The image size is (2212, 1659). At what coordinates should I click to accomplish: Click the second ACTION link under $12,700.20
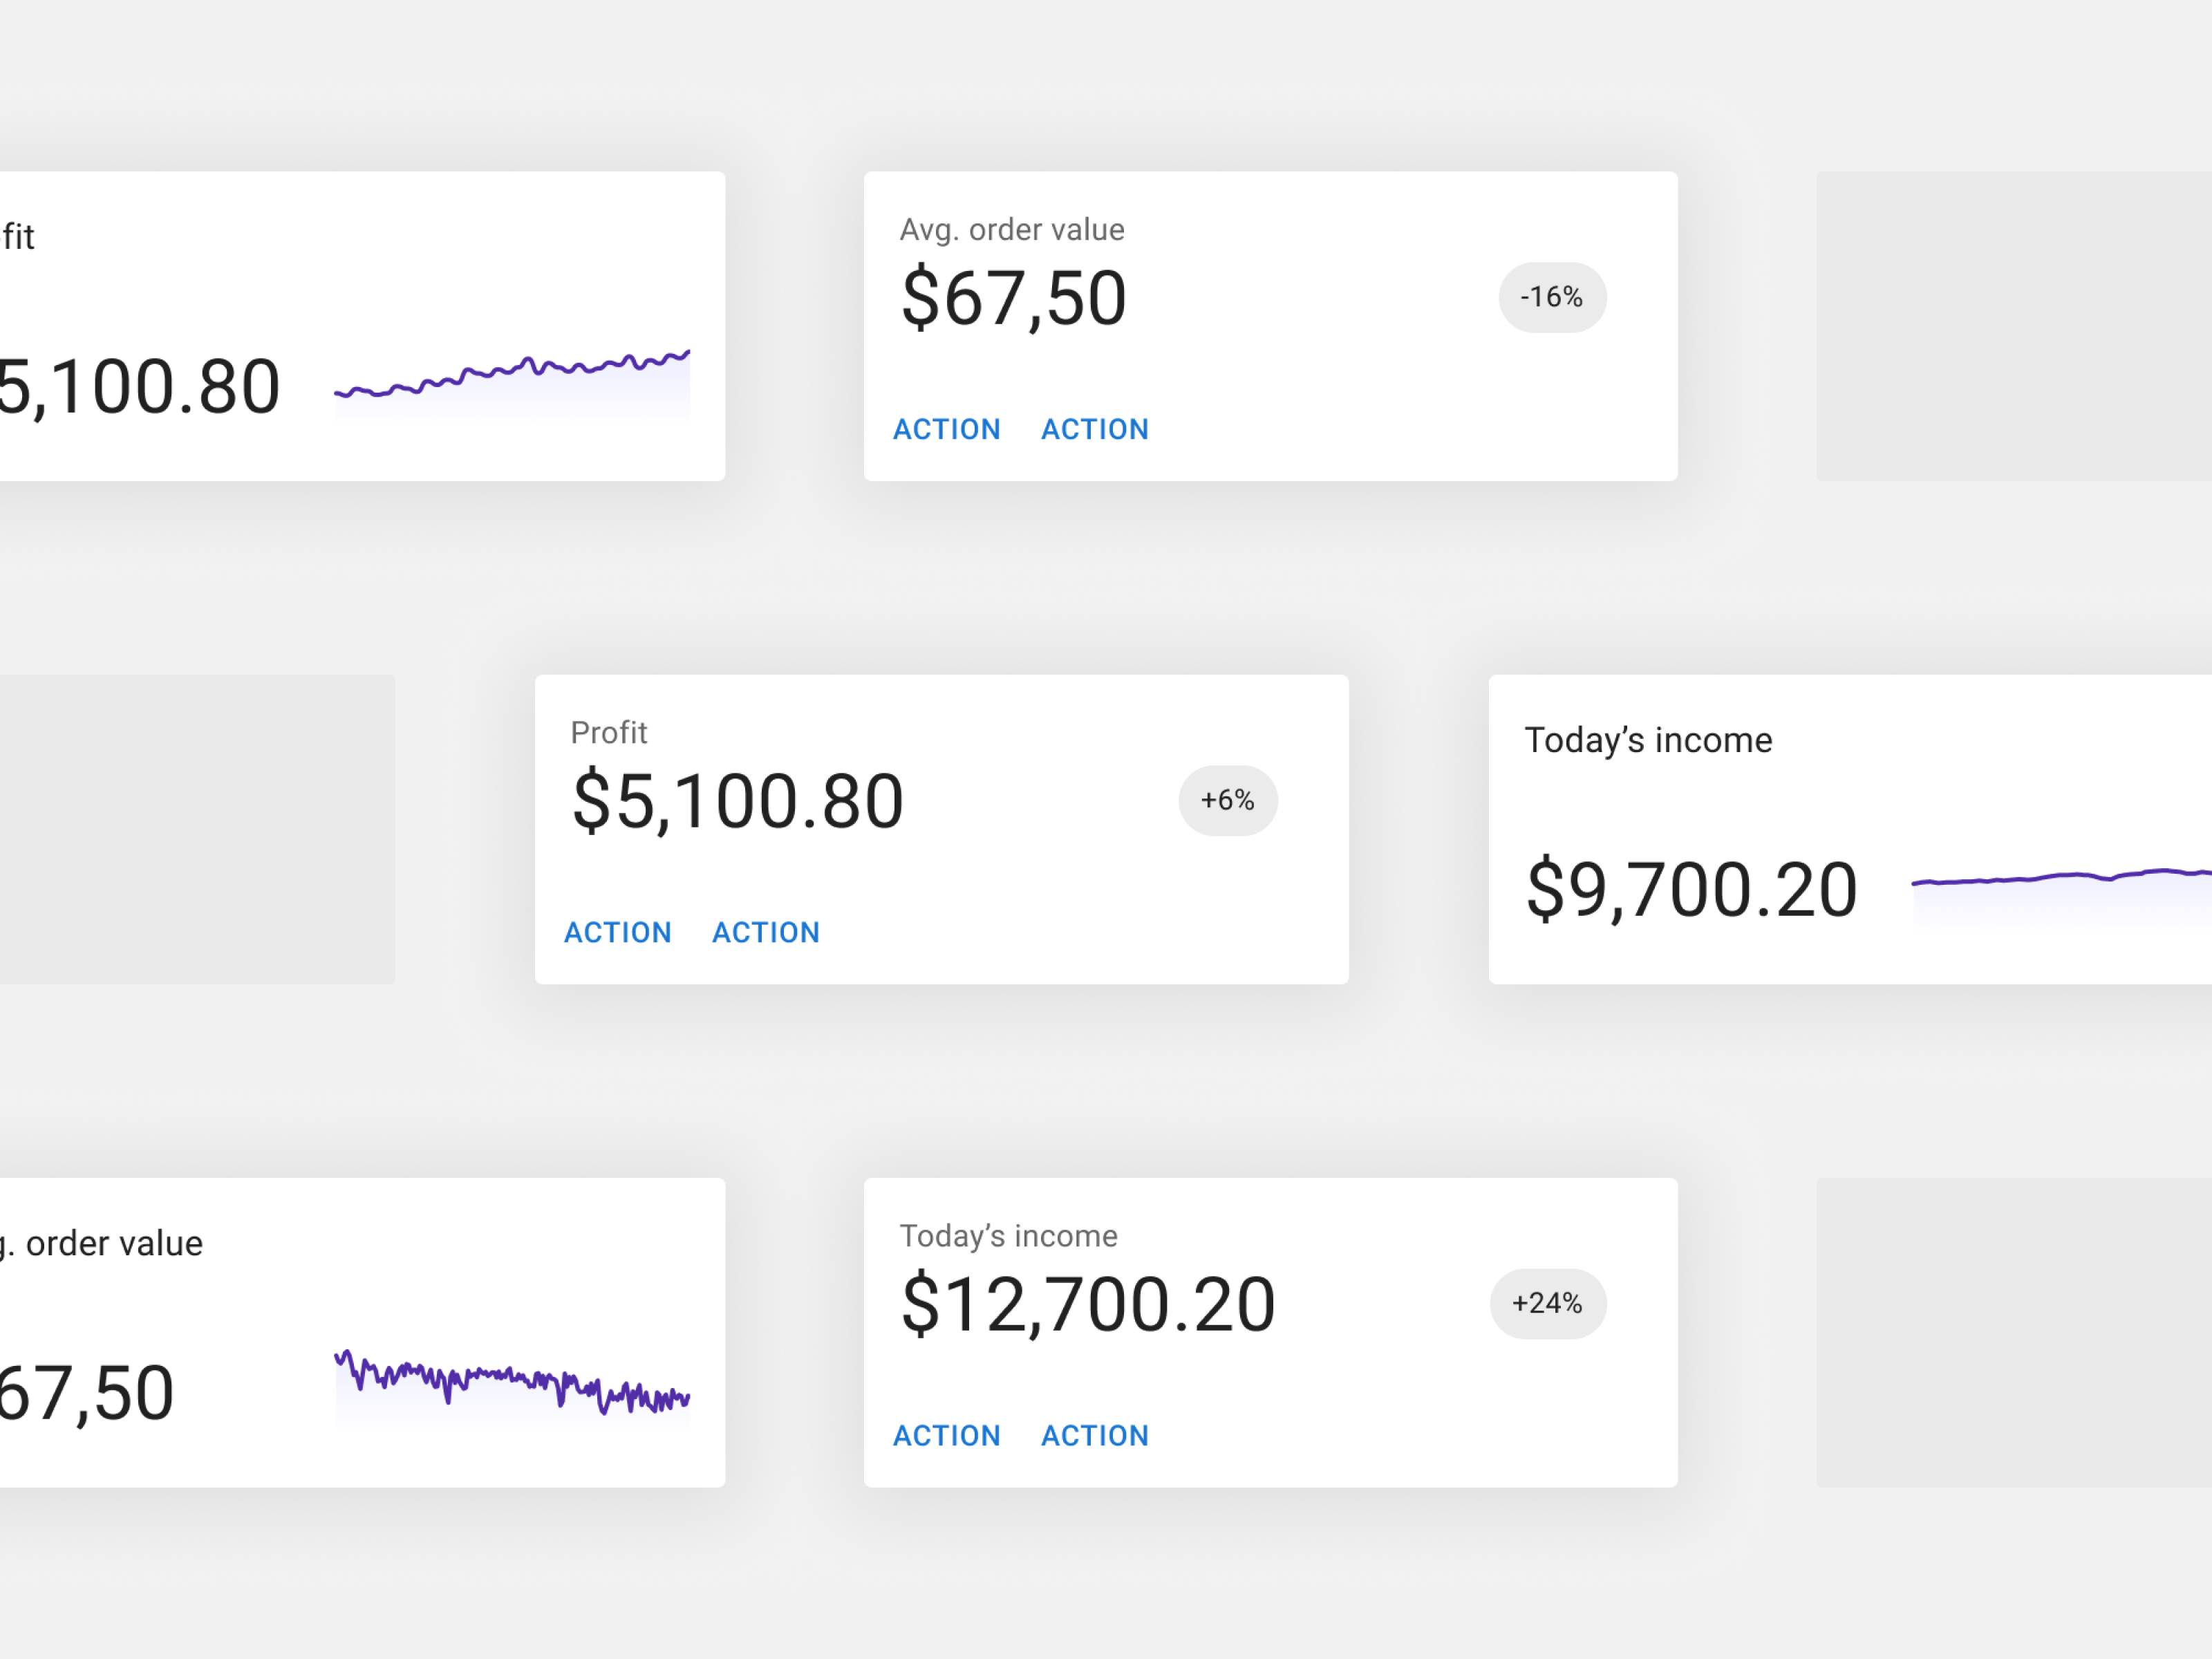[x=1094, y=1435]
